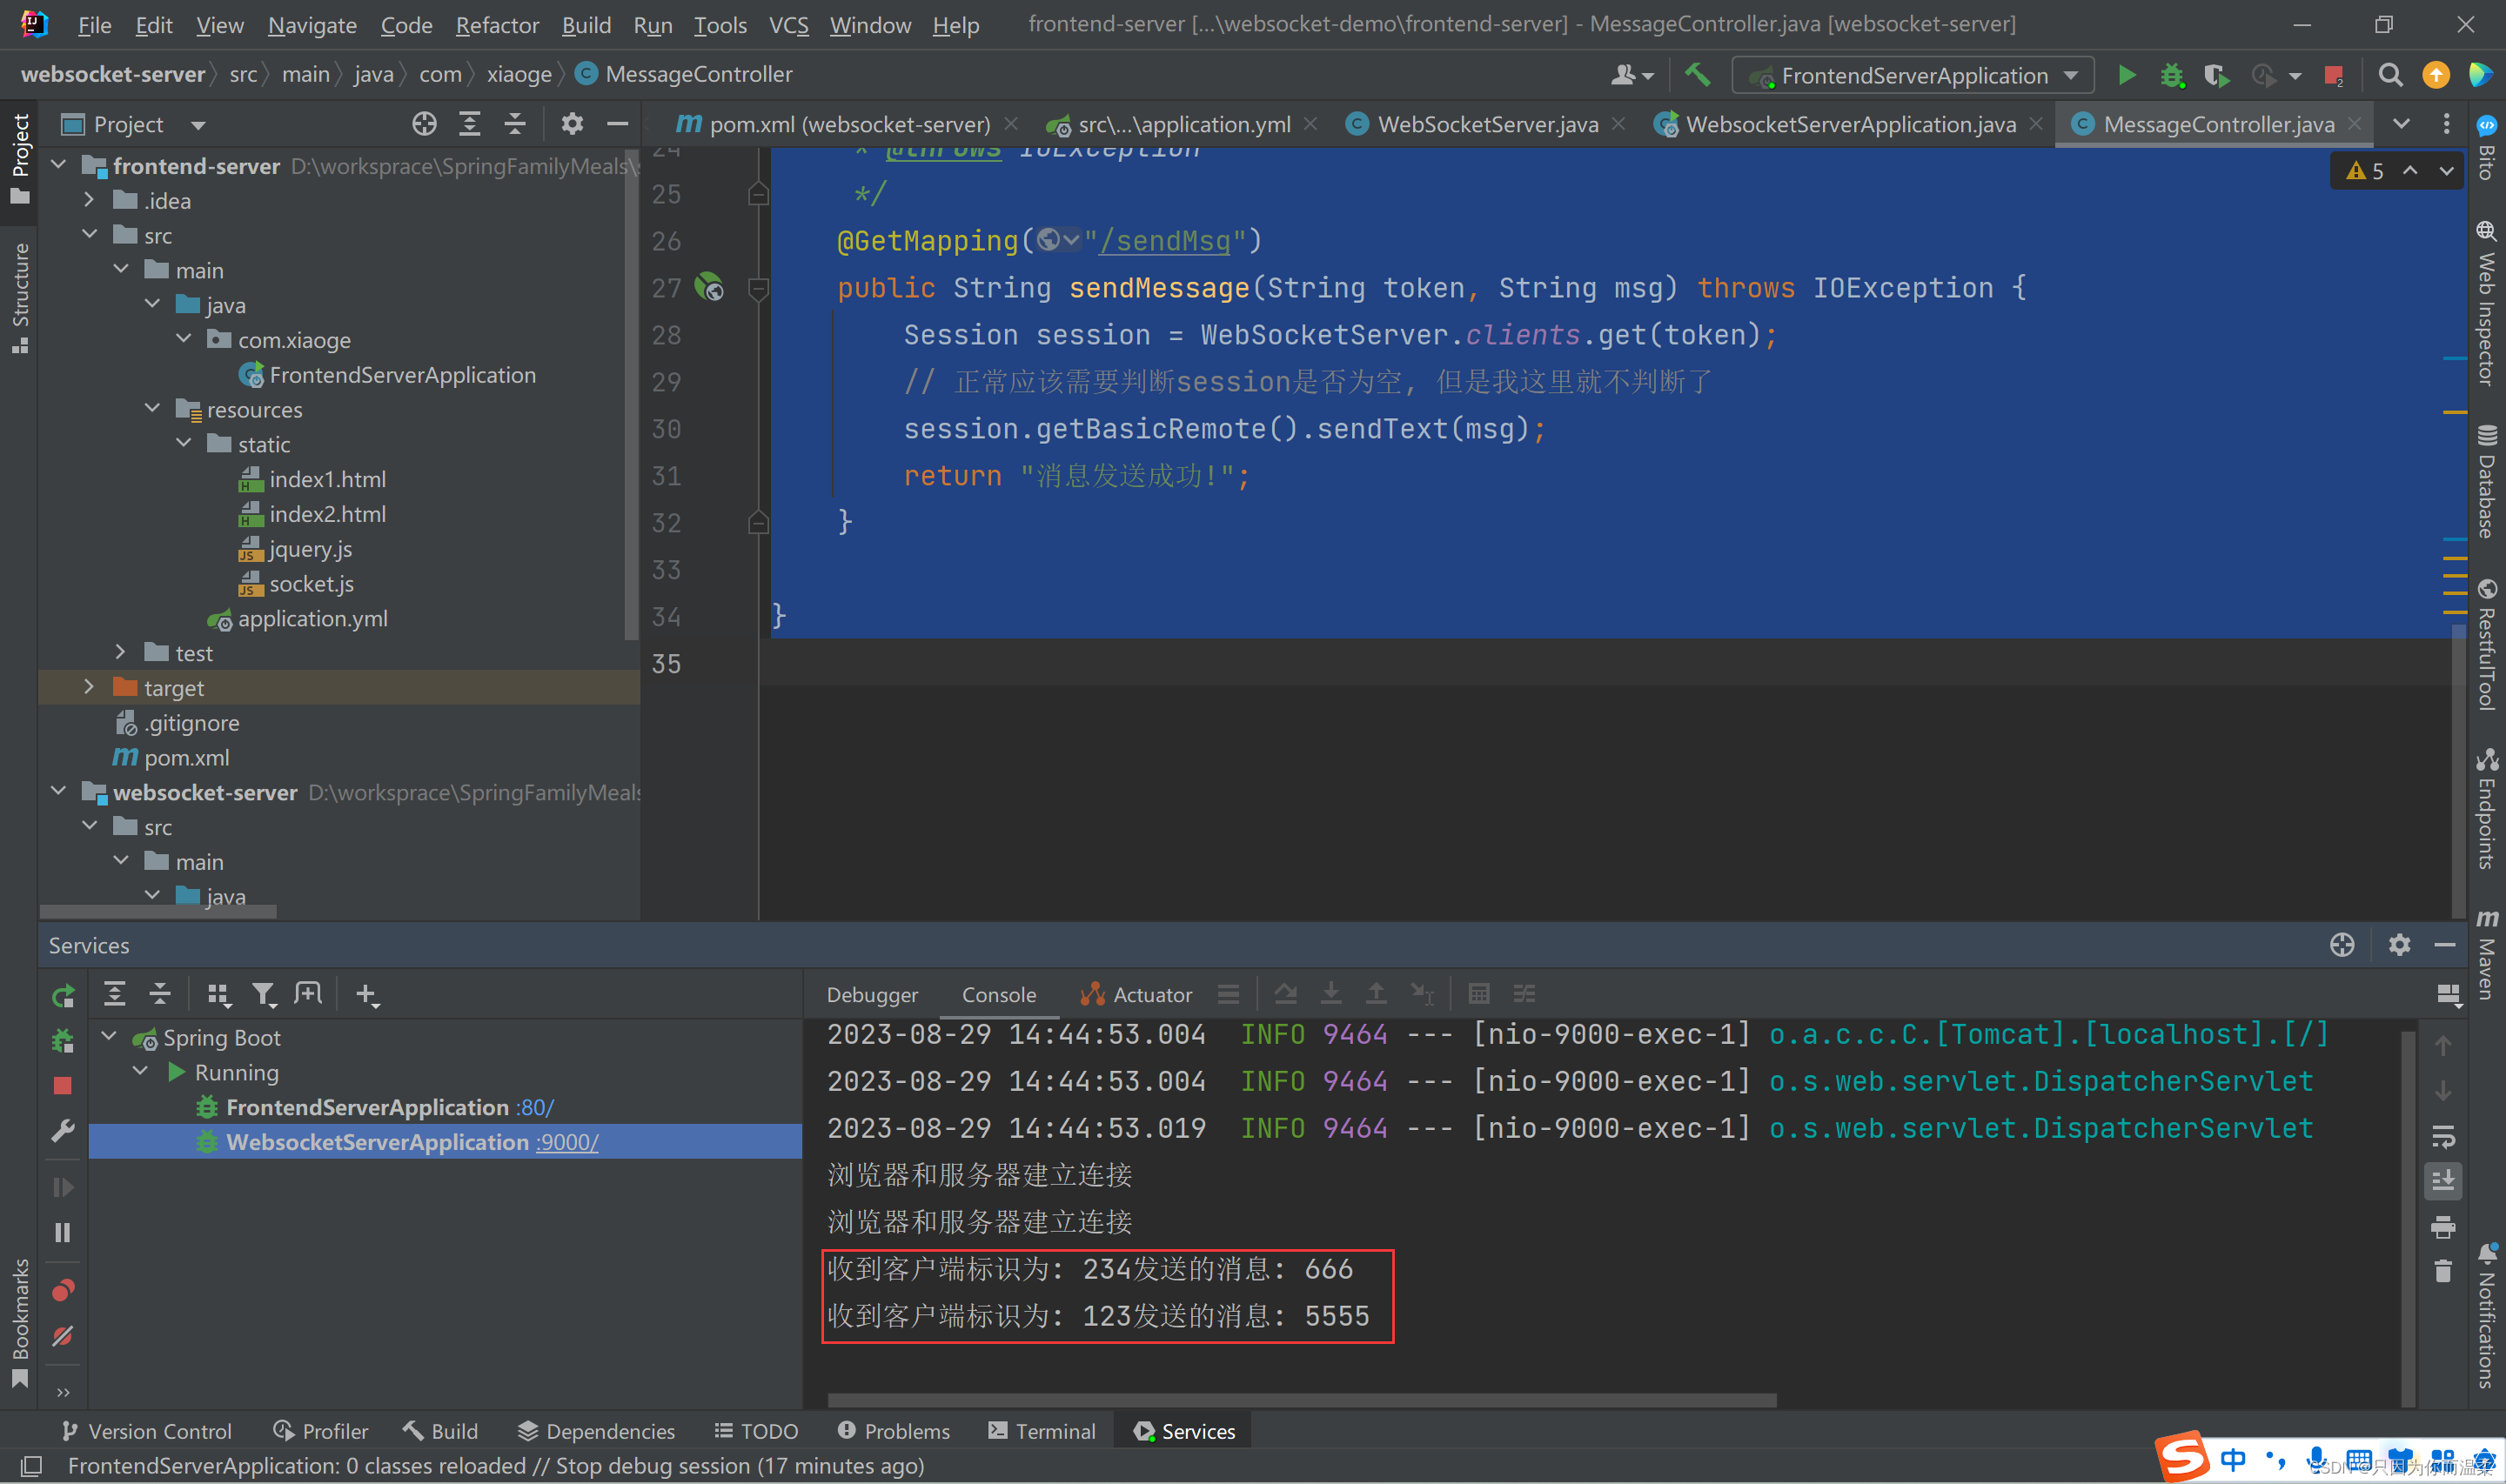
Task: Open Maven tool window on right sidebar
Action: (2487, 953)
